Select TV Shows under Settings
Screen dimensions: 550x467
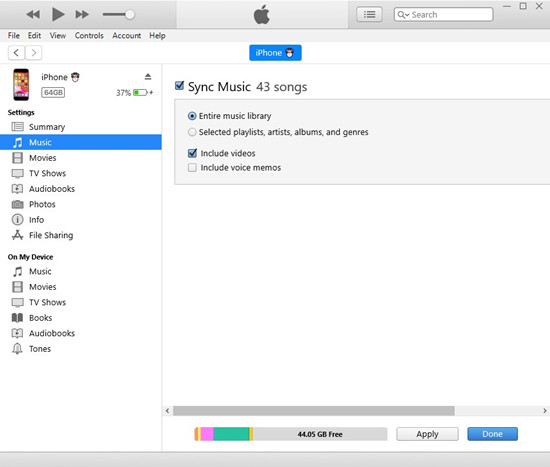coord(81,173)
